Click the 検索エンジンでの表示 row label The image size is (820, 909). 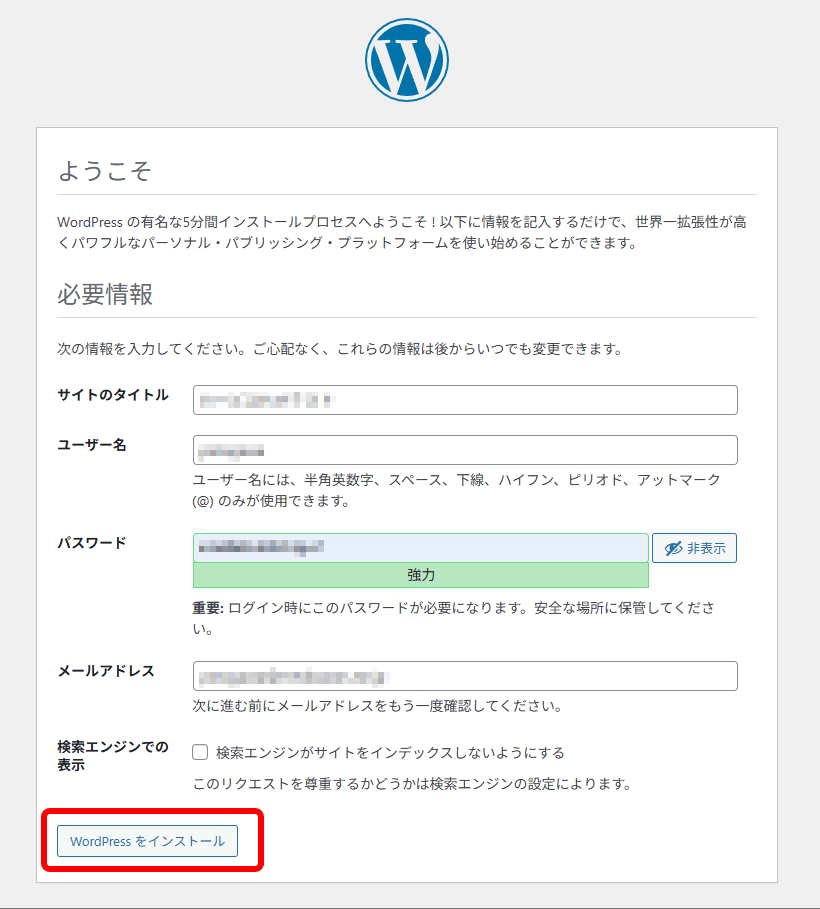pyautogui.click(x=113, y=756)
